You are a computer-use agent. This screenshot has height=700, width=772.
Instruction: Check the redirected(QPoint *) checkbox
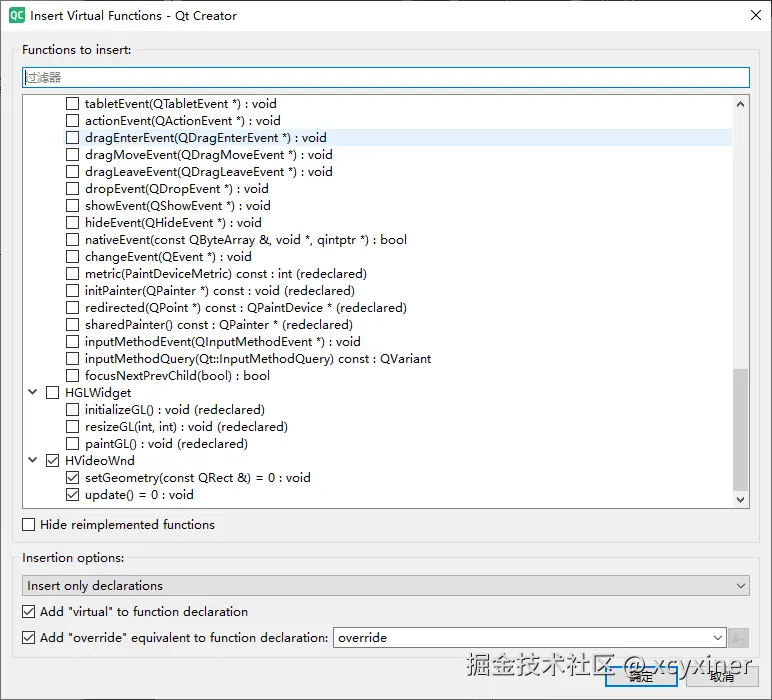72,308
